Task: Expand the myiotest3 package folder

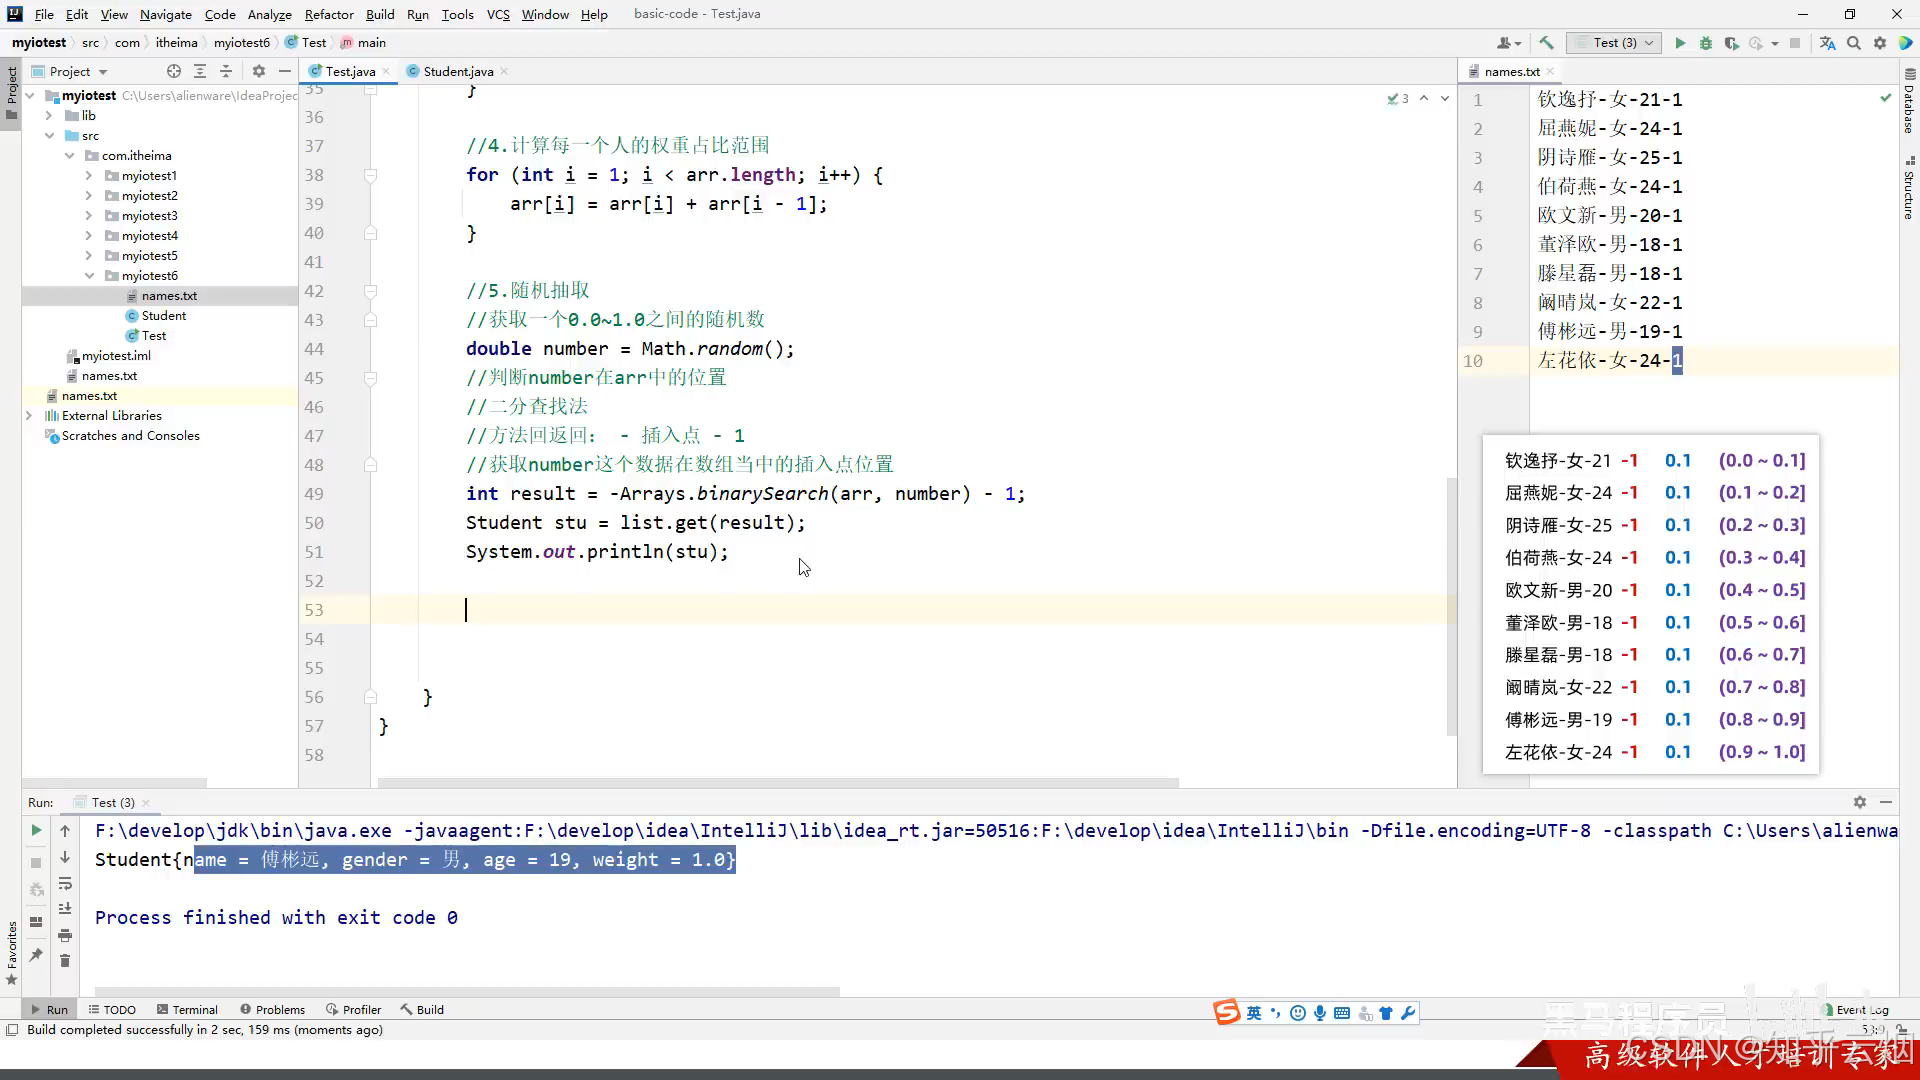Action: pyautogui.click(x=89, y=216)
